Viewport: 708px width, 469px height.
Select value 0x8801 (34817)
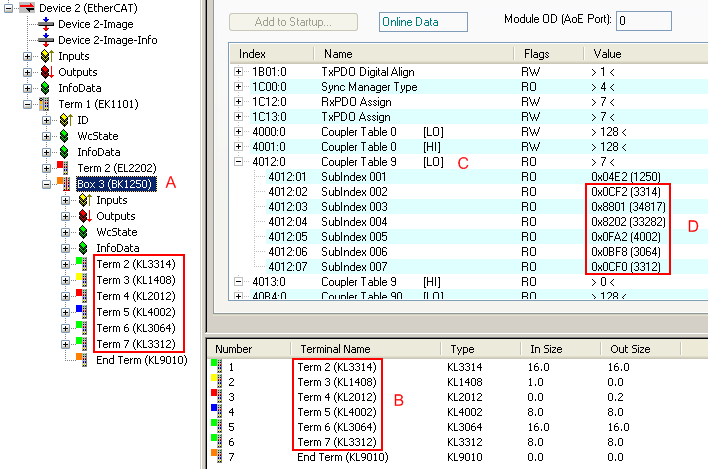[628, 207]
